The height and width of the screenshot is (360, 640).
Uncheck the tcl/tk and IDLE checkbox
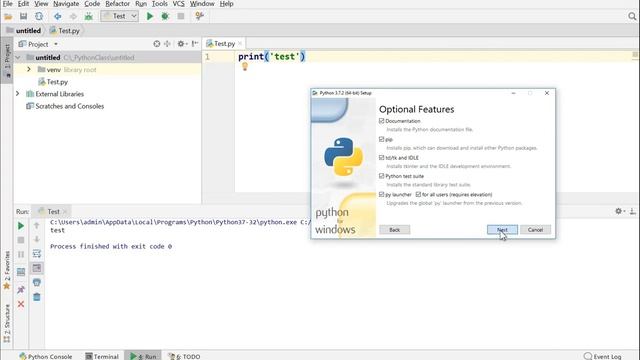(382, 158)
